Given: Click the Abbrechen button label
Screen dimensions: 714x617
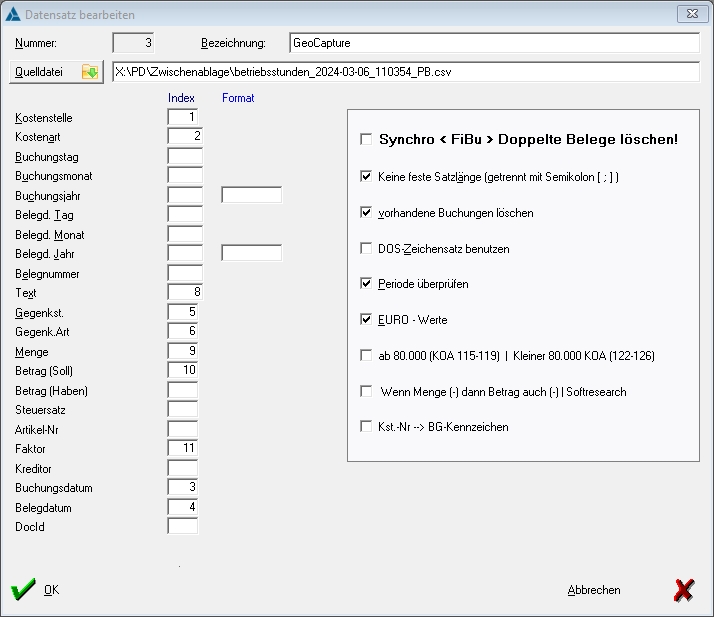Looking at the screenshot, I should pos(594,591).
